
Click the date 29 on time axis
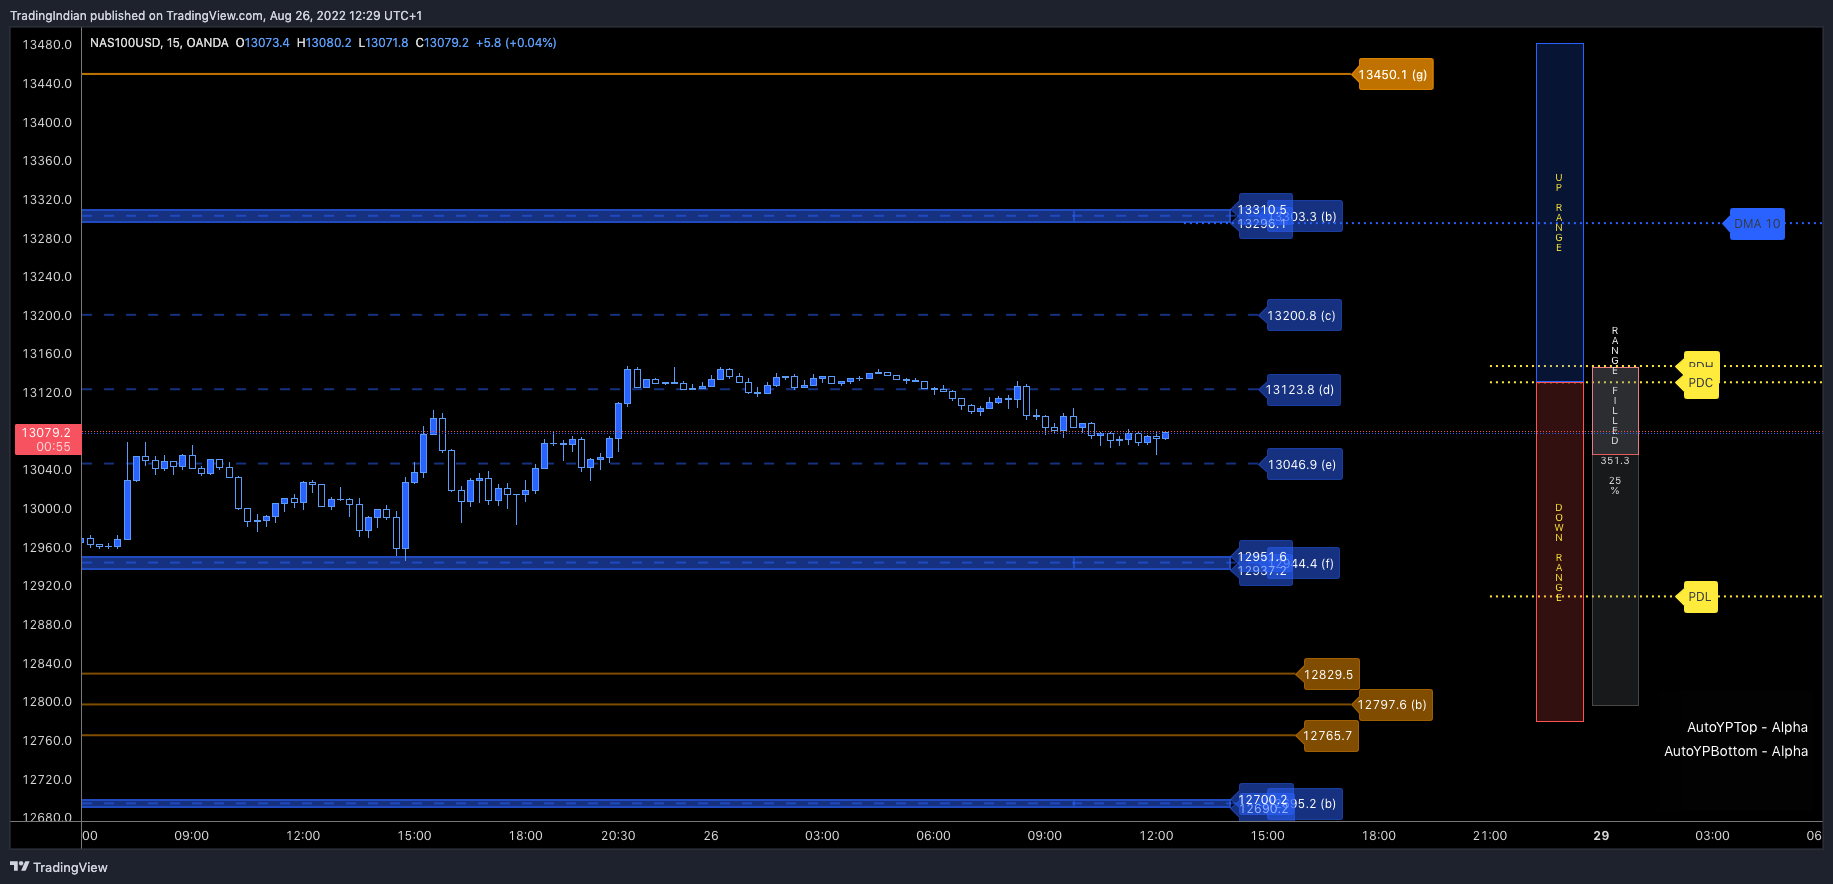coord(1601,836)
